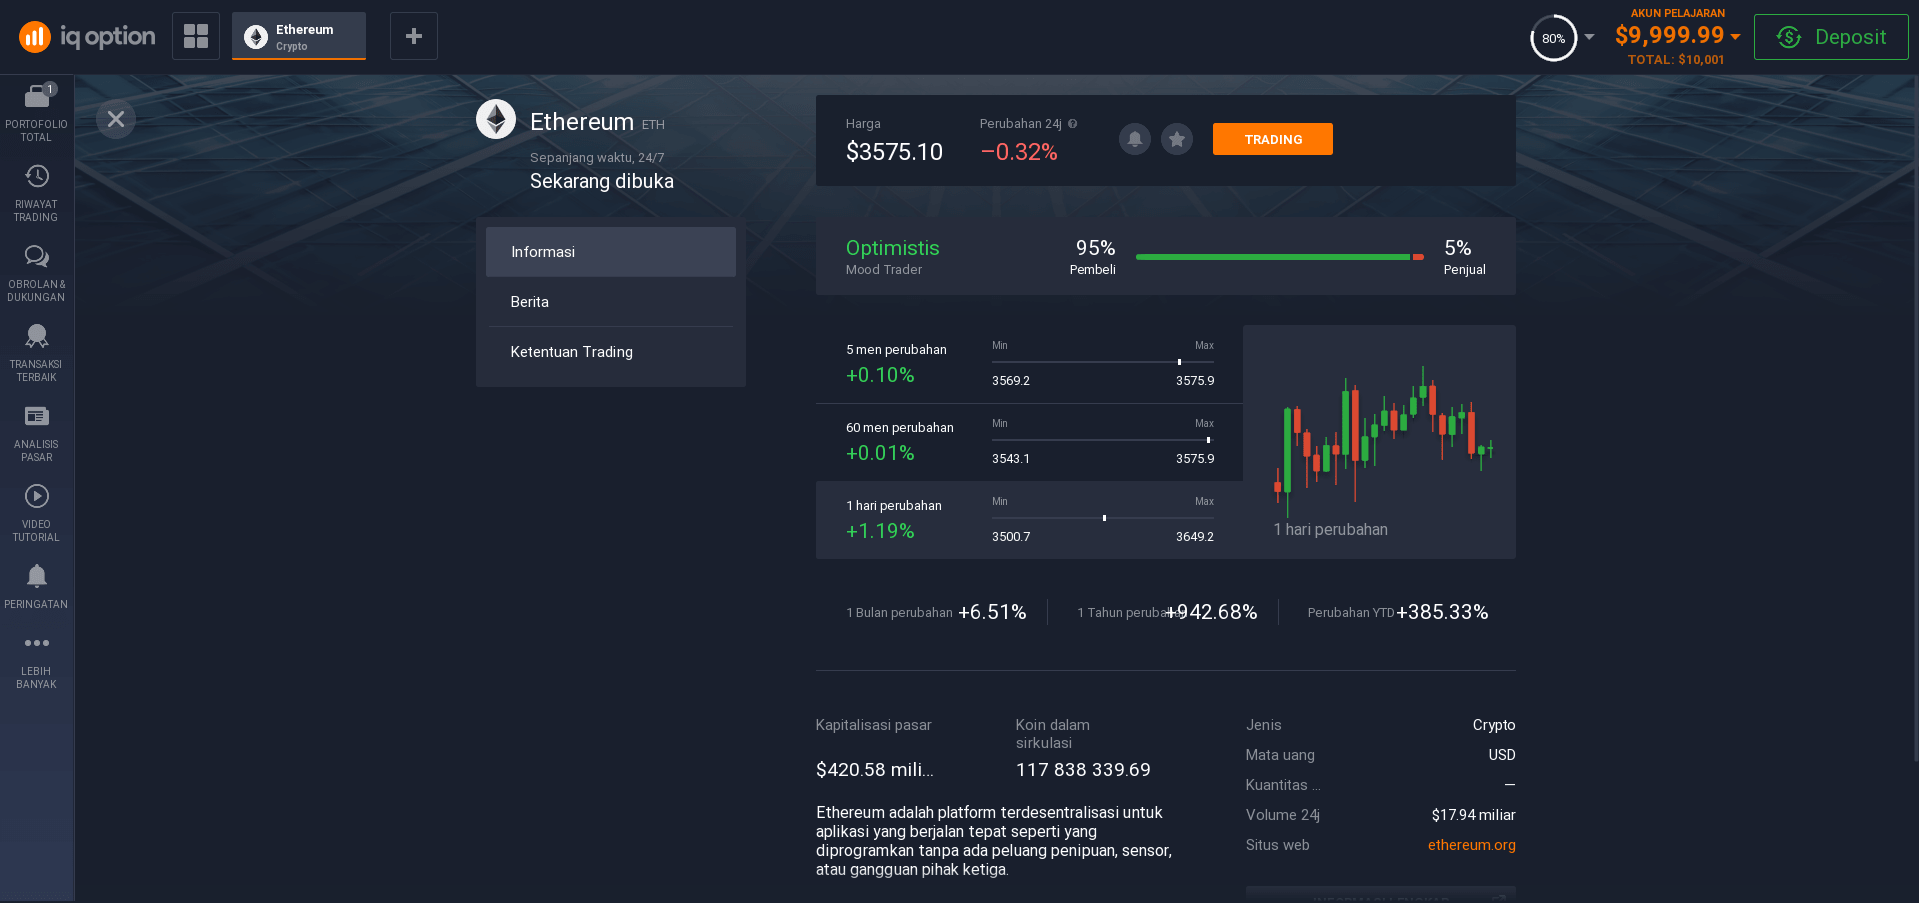Click the +385.33% YTD change
The width and height of the screenshot is (1919, 903).
[x=1442, y=612]
